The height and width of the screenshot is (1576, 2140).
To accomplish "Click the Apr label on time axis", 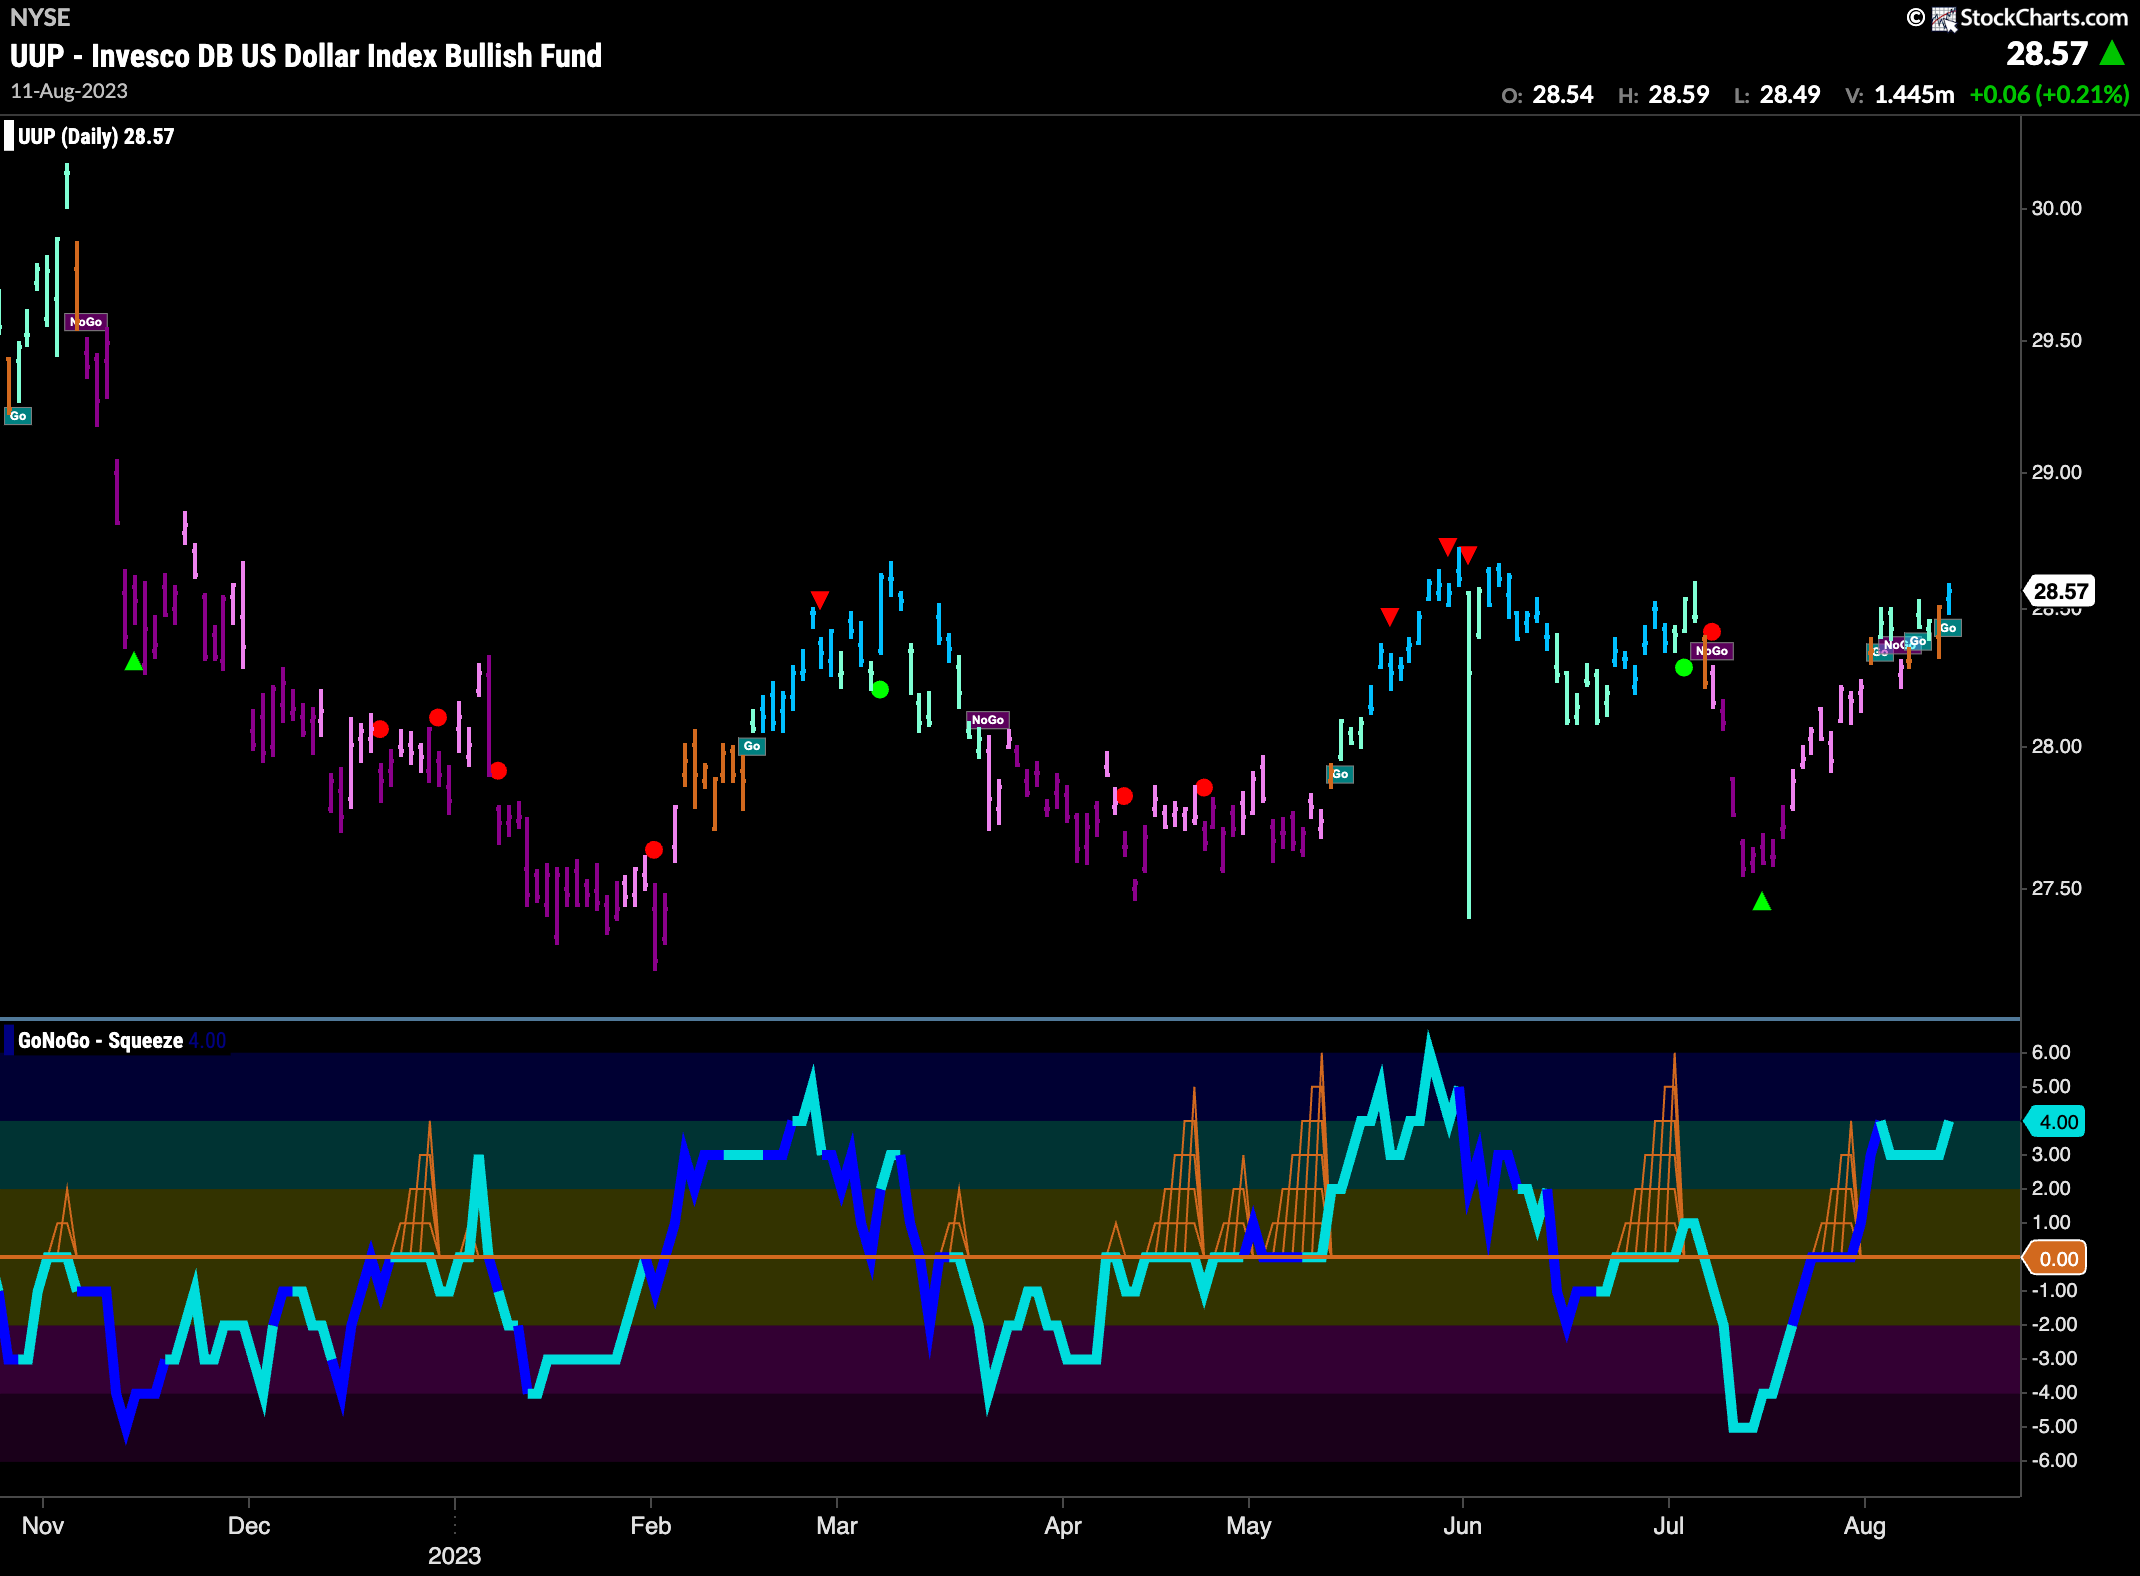I will click(x=1063, y=1525).
